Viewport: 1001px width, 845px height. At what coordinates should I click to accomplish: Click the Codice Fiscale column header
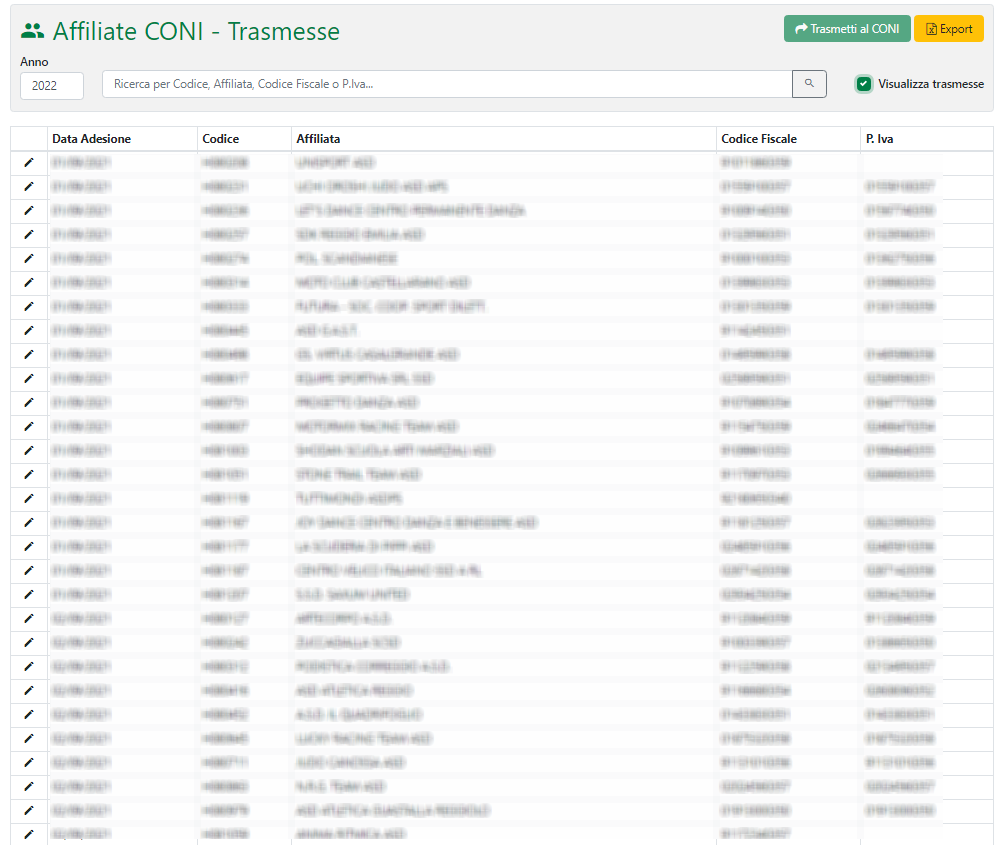(759, 139)
